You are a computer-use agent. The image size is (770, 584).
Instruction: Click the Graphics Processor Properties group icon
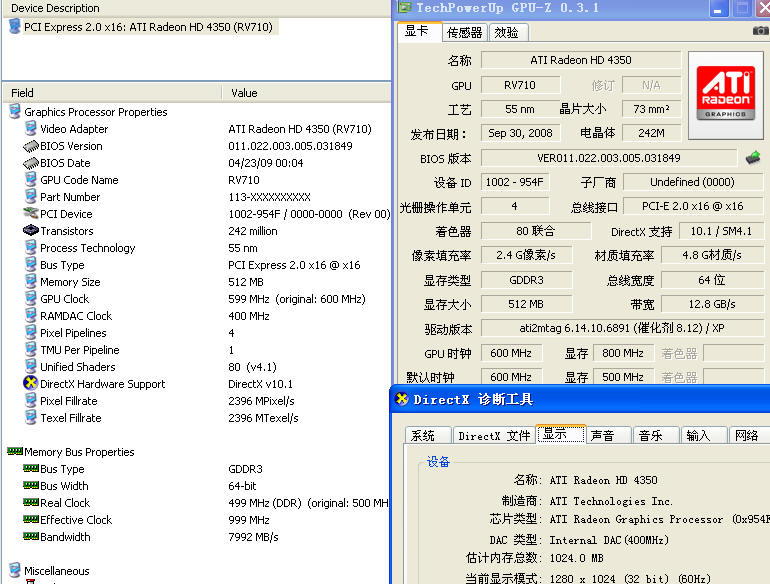15,111
